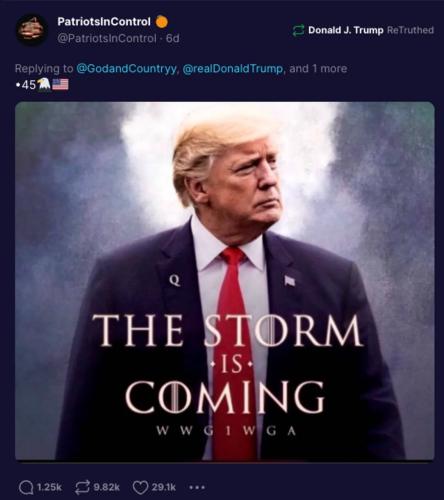
Task: Click the 1.25k replies count
Action: click(50, 487)
